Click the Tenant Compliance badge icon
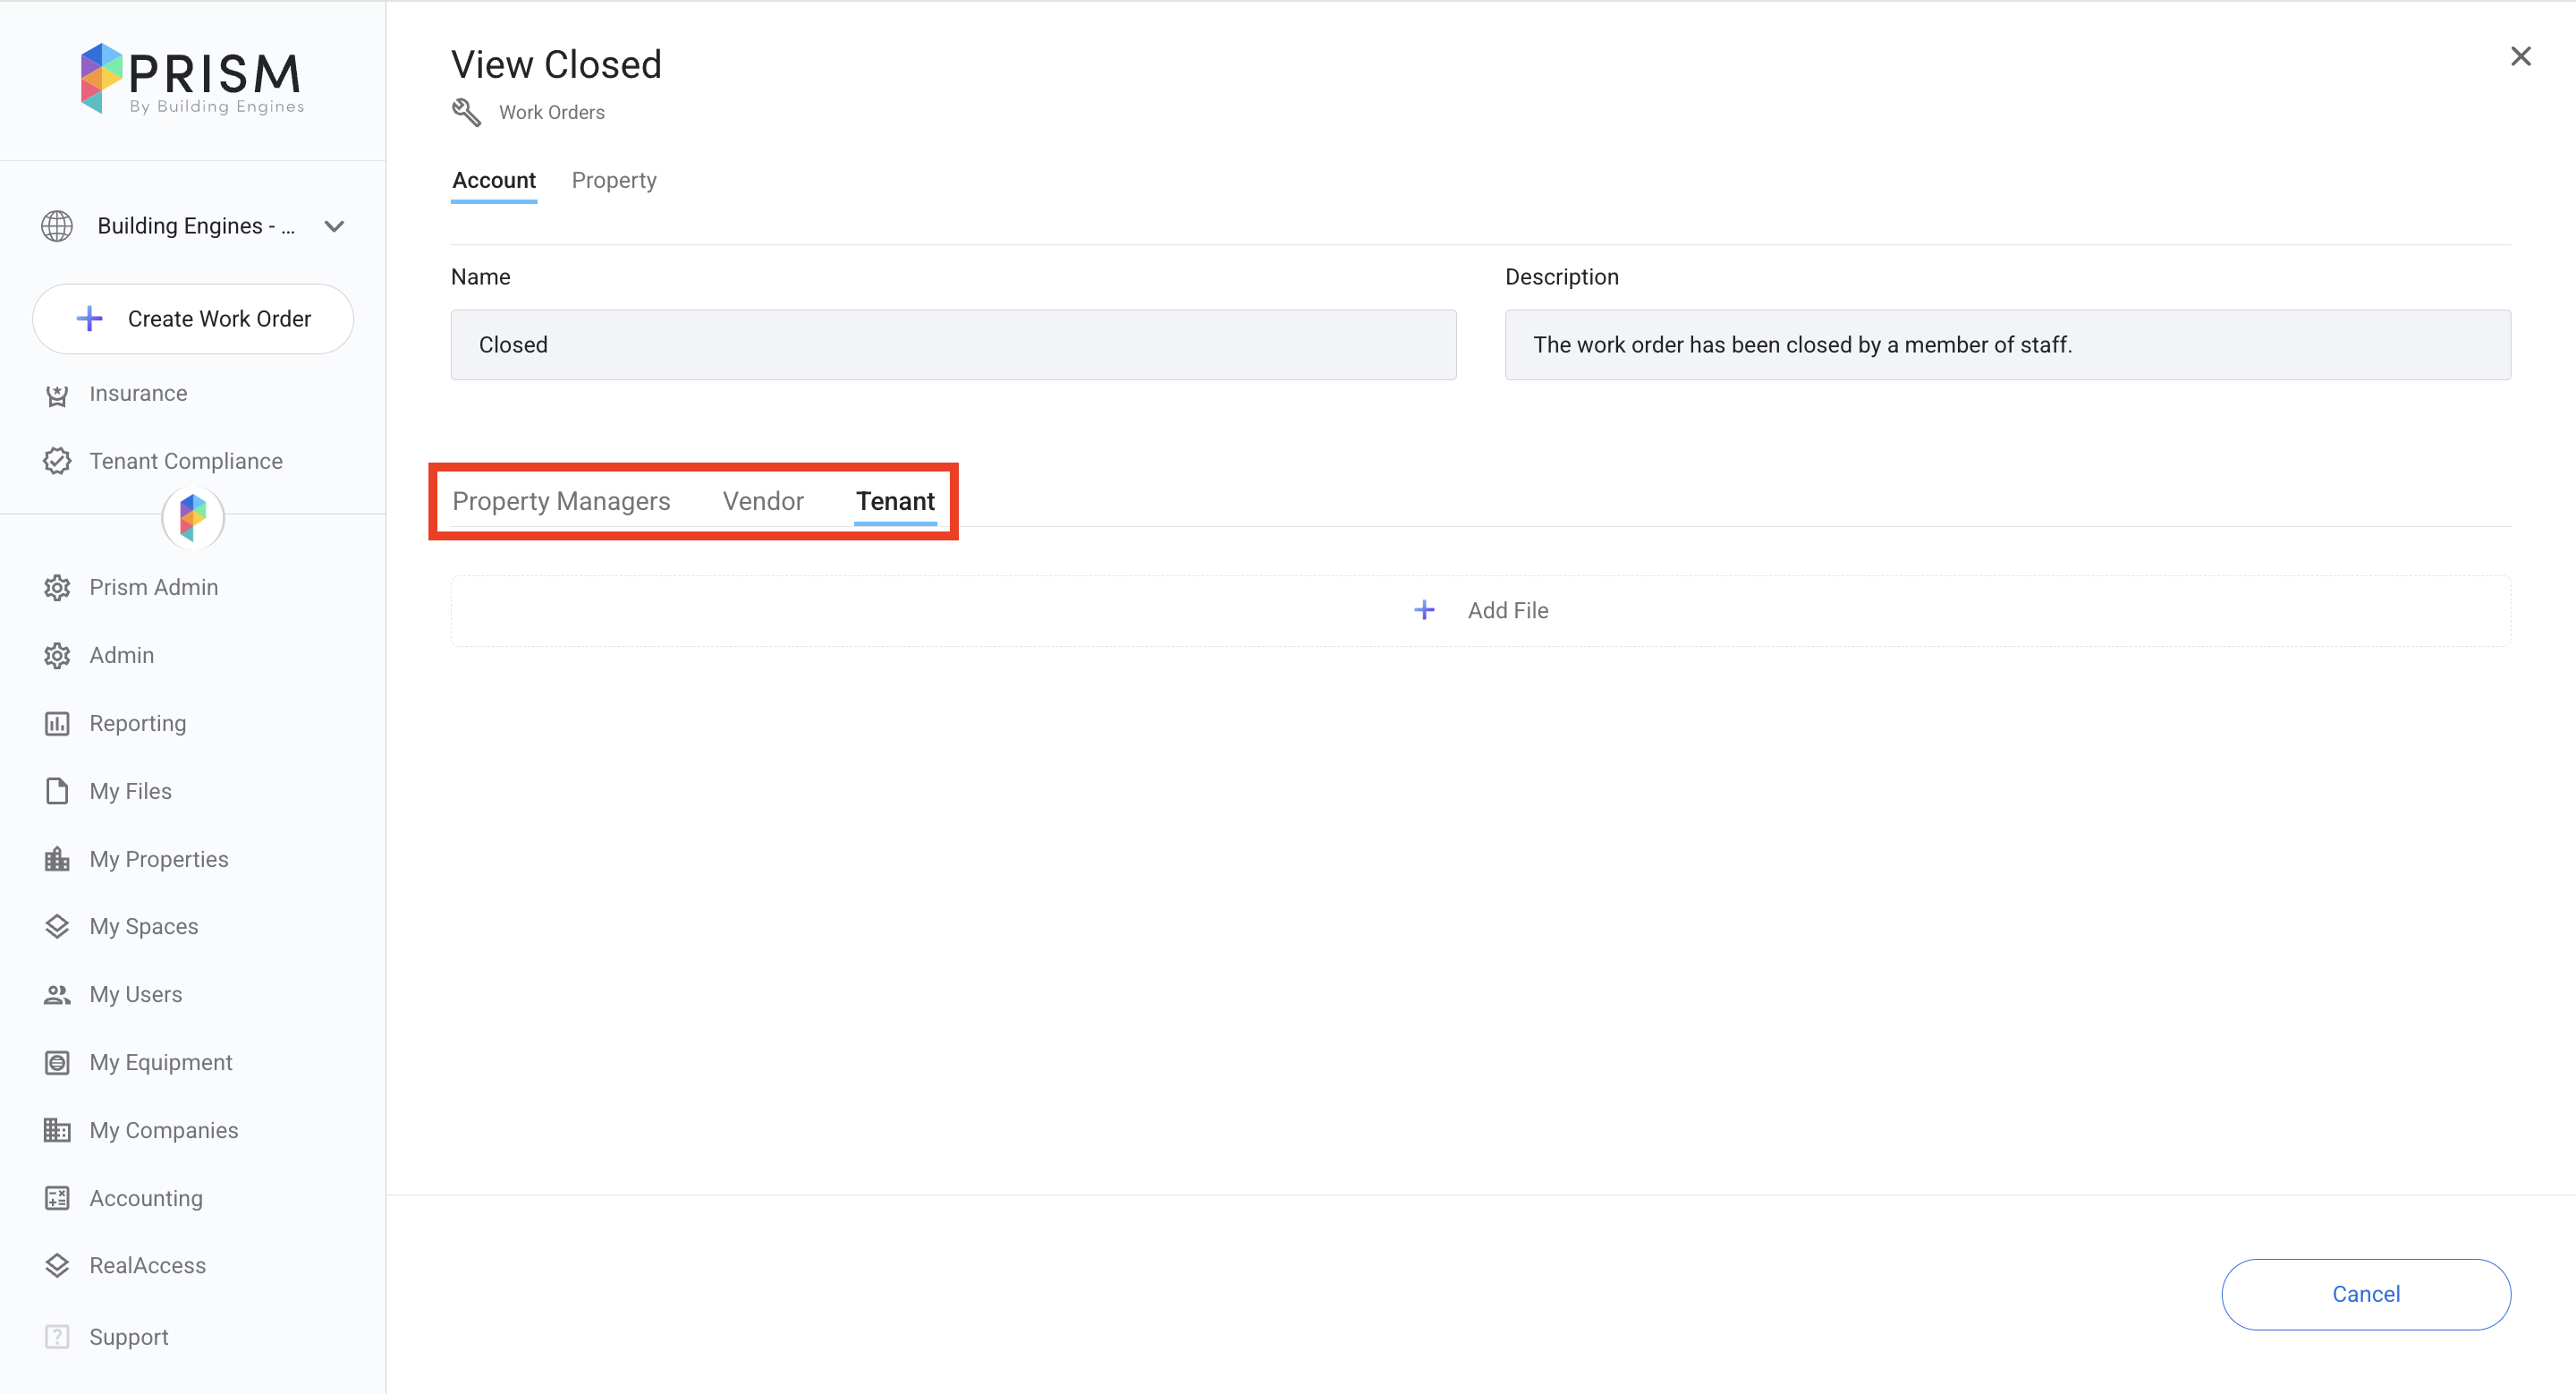The width and height of the screenshot is (2576, 1394). [57, 461]
